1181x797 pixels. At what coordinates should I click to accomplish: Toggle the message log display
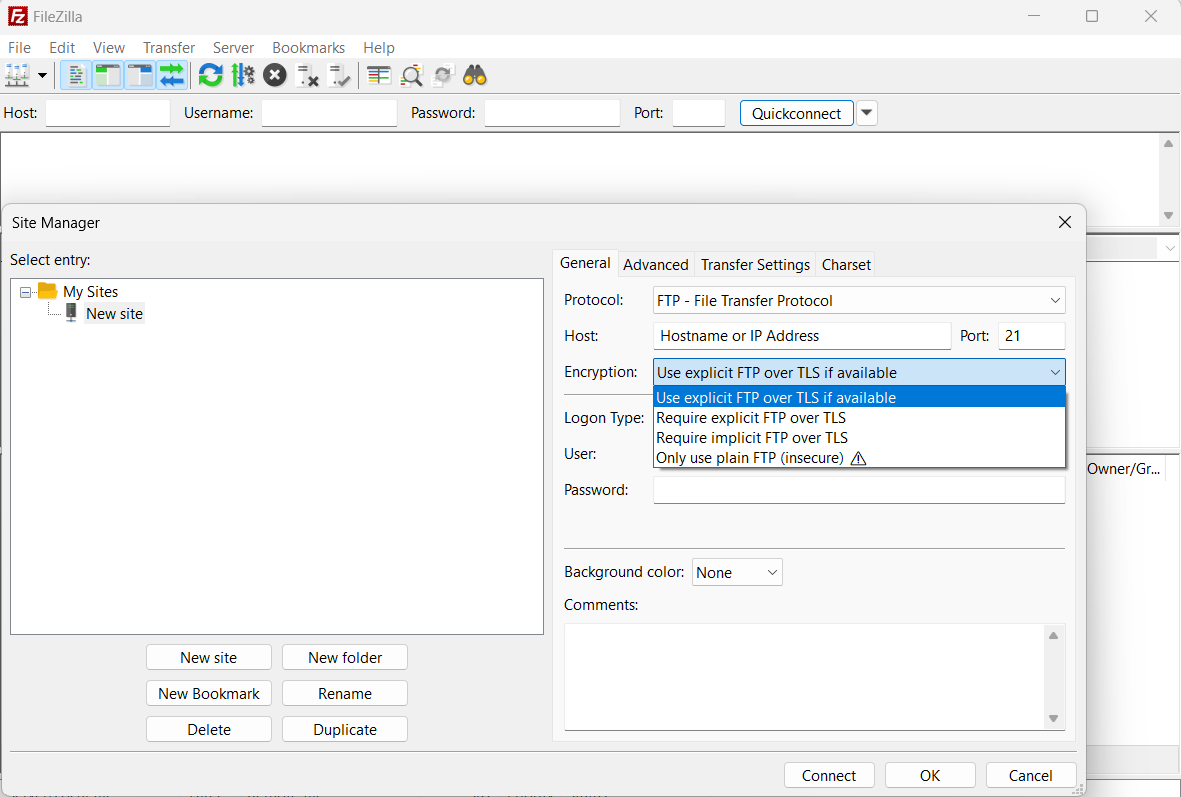pyautogui.click(x=75, y=75)
